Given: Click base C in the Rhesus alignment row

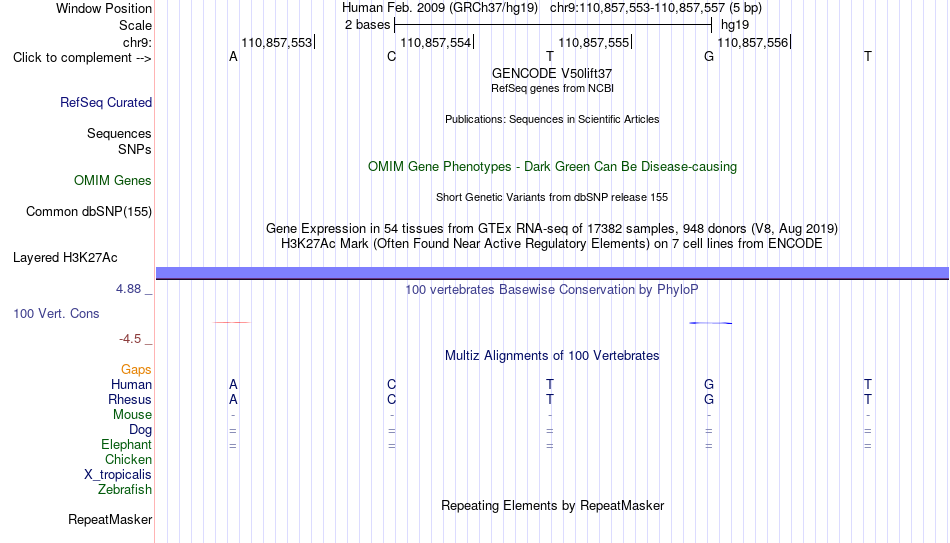Looking at the screenshot, I should click(391, 399).
